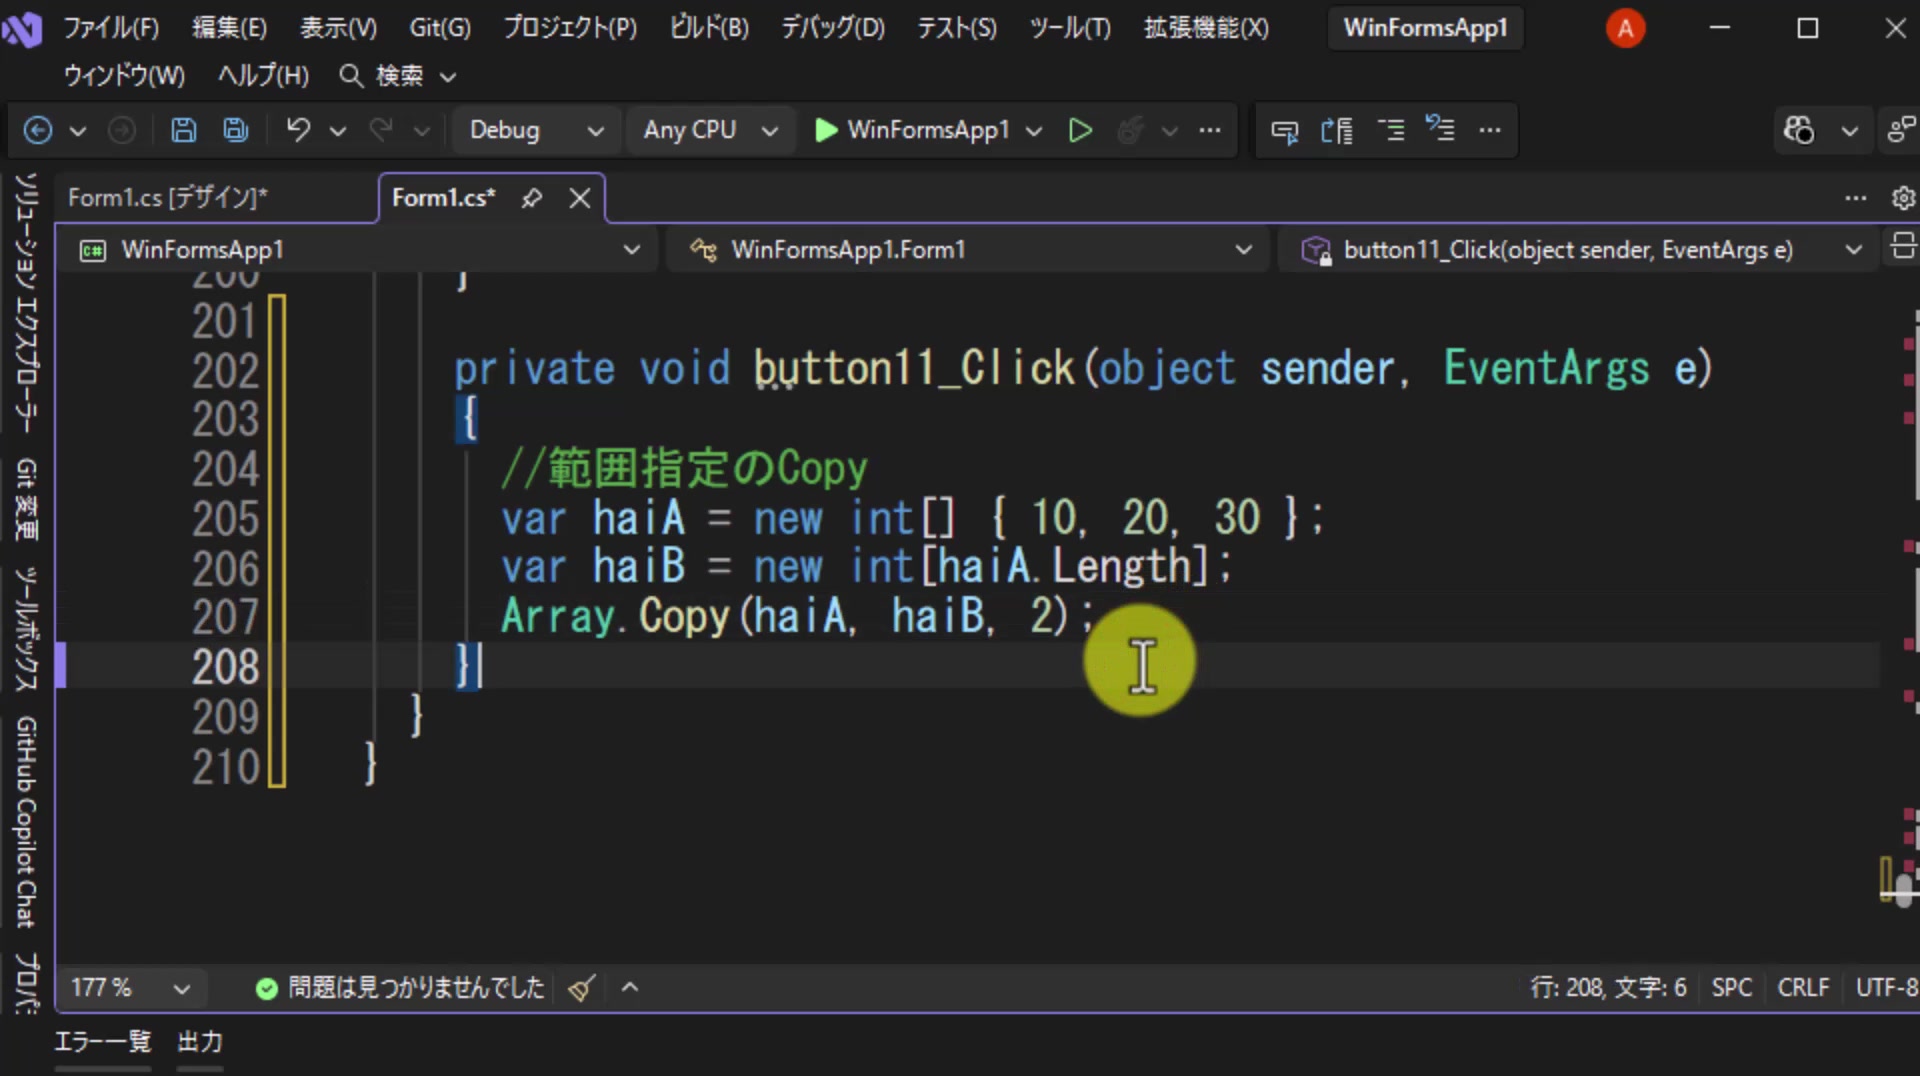Click the WinFormsApp1 solution name in title bar
1920x1076 pixels.
(x=1425, y=28)
